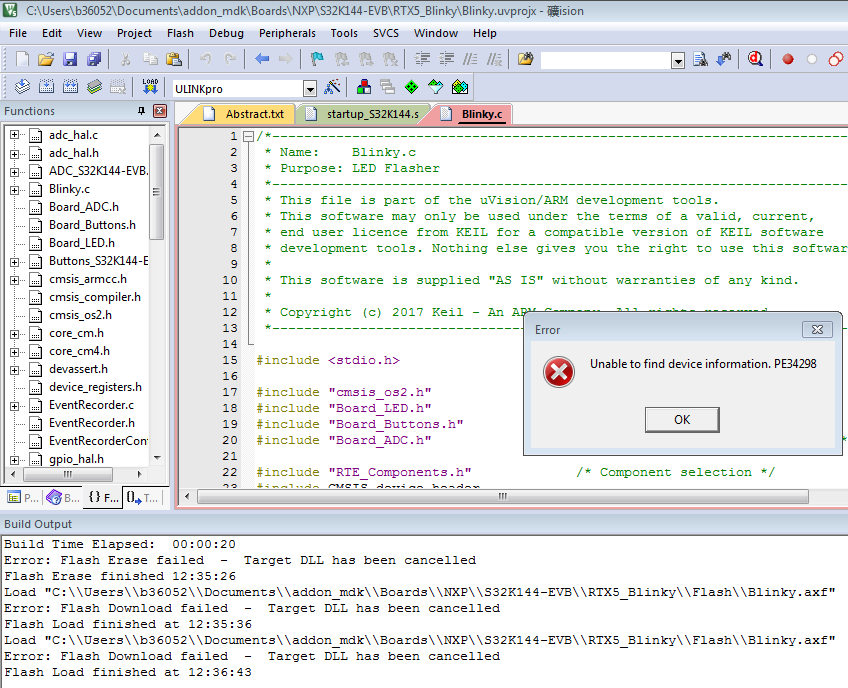
Task: Click Functions panel vertical scrollbar down arrow
Action: pyautogui.click(x=157, y=458)
